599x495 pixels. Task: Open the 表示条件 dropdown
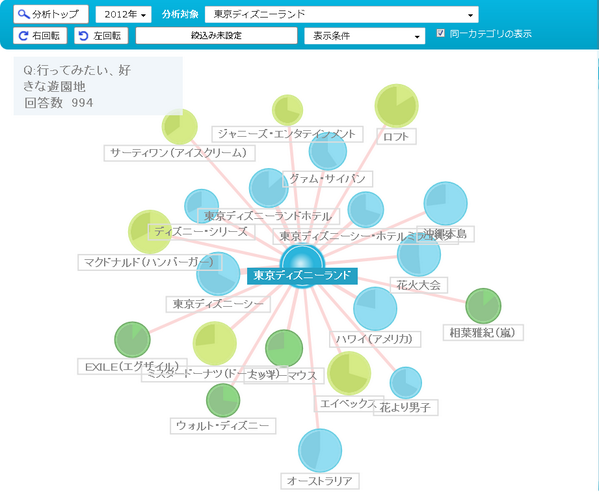(x=364, y=36)
